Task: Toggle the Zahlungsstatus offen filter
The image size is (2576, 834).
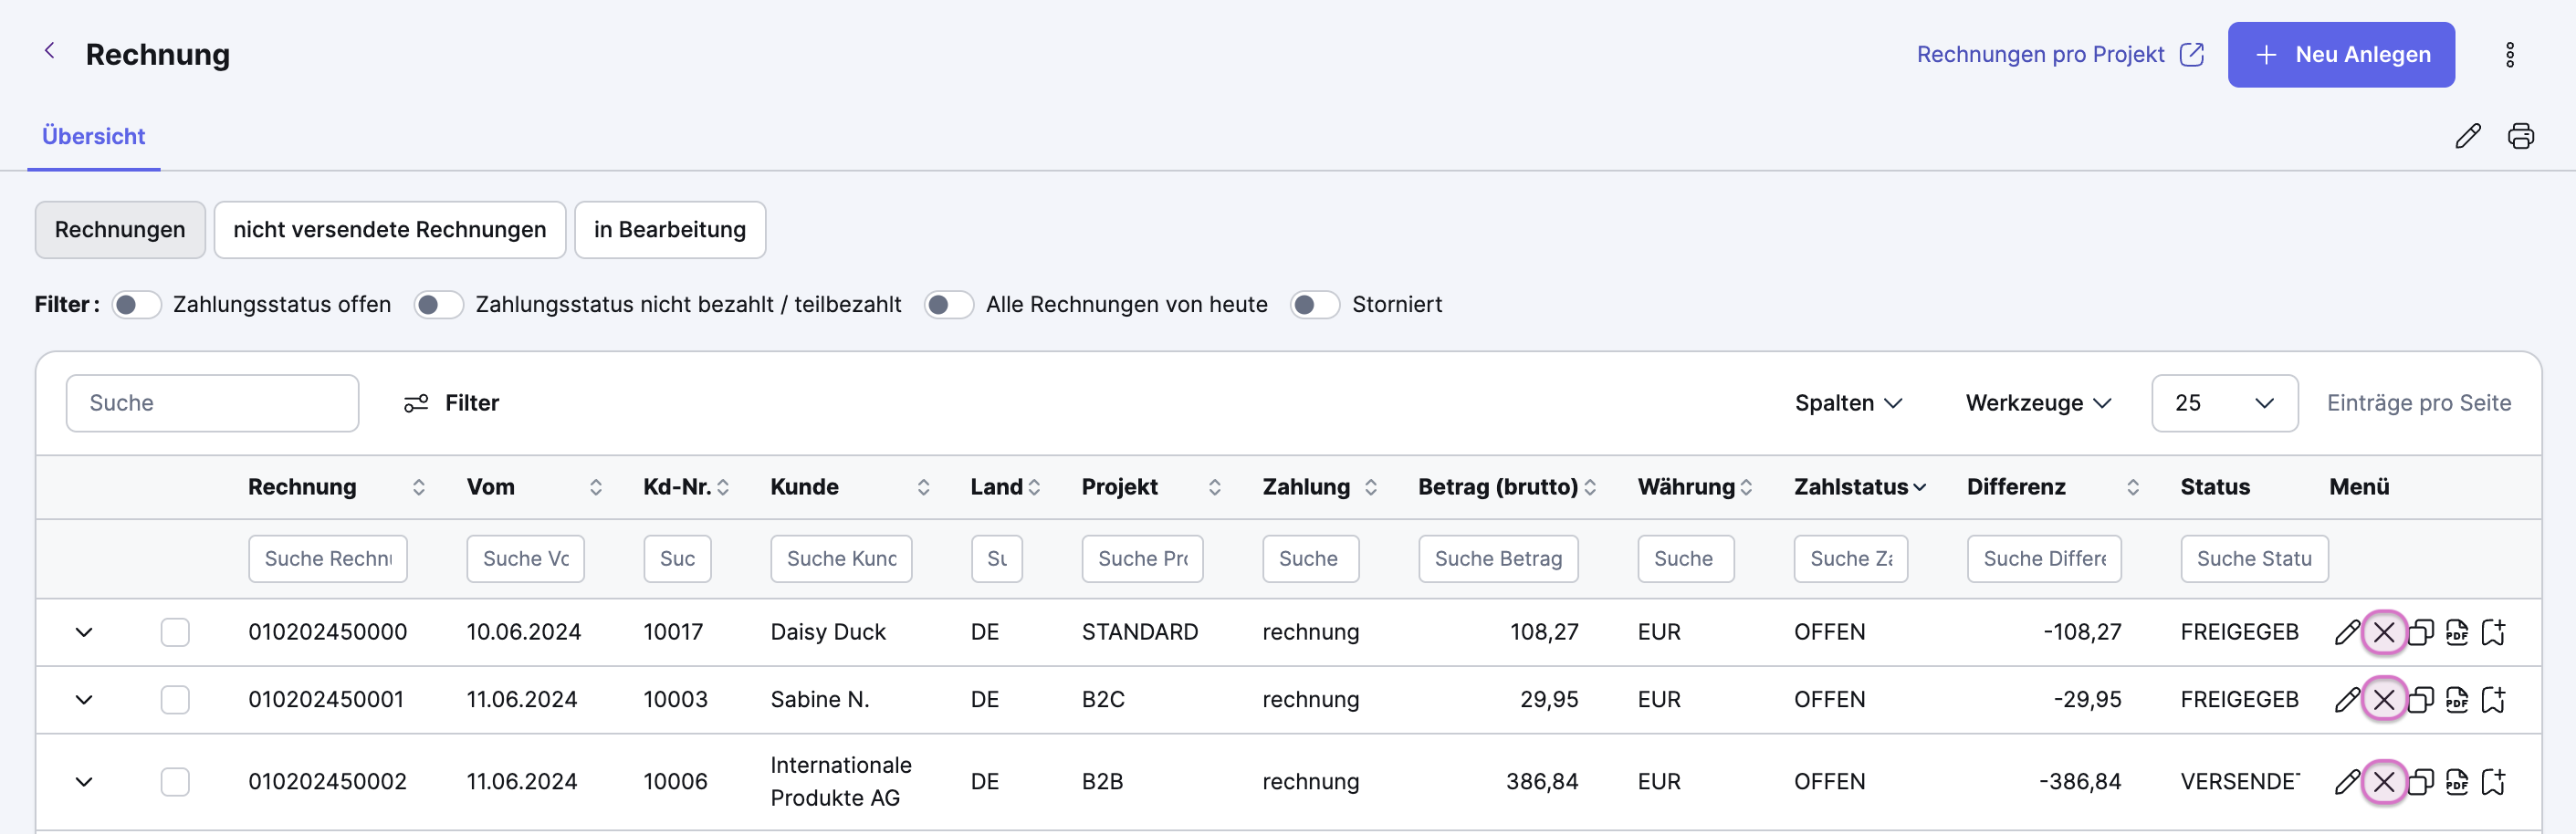Action: coord(136,305)
